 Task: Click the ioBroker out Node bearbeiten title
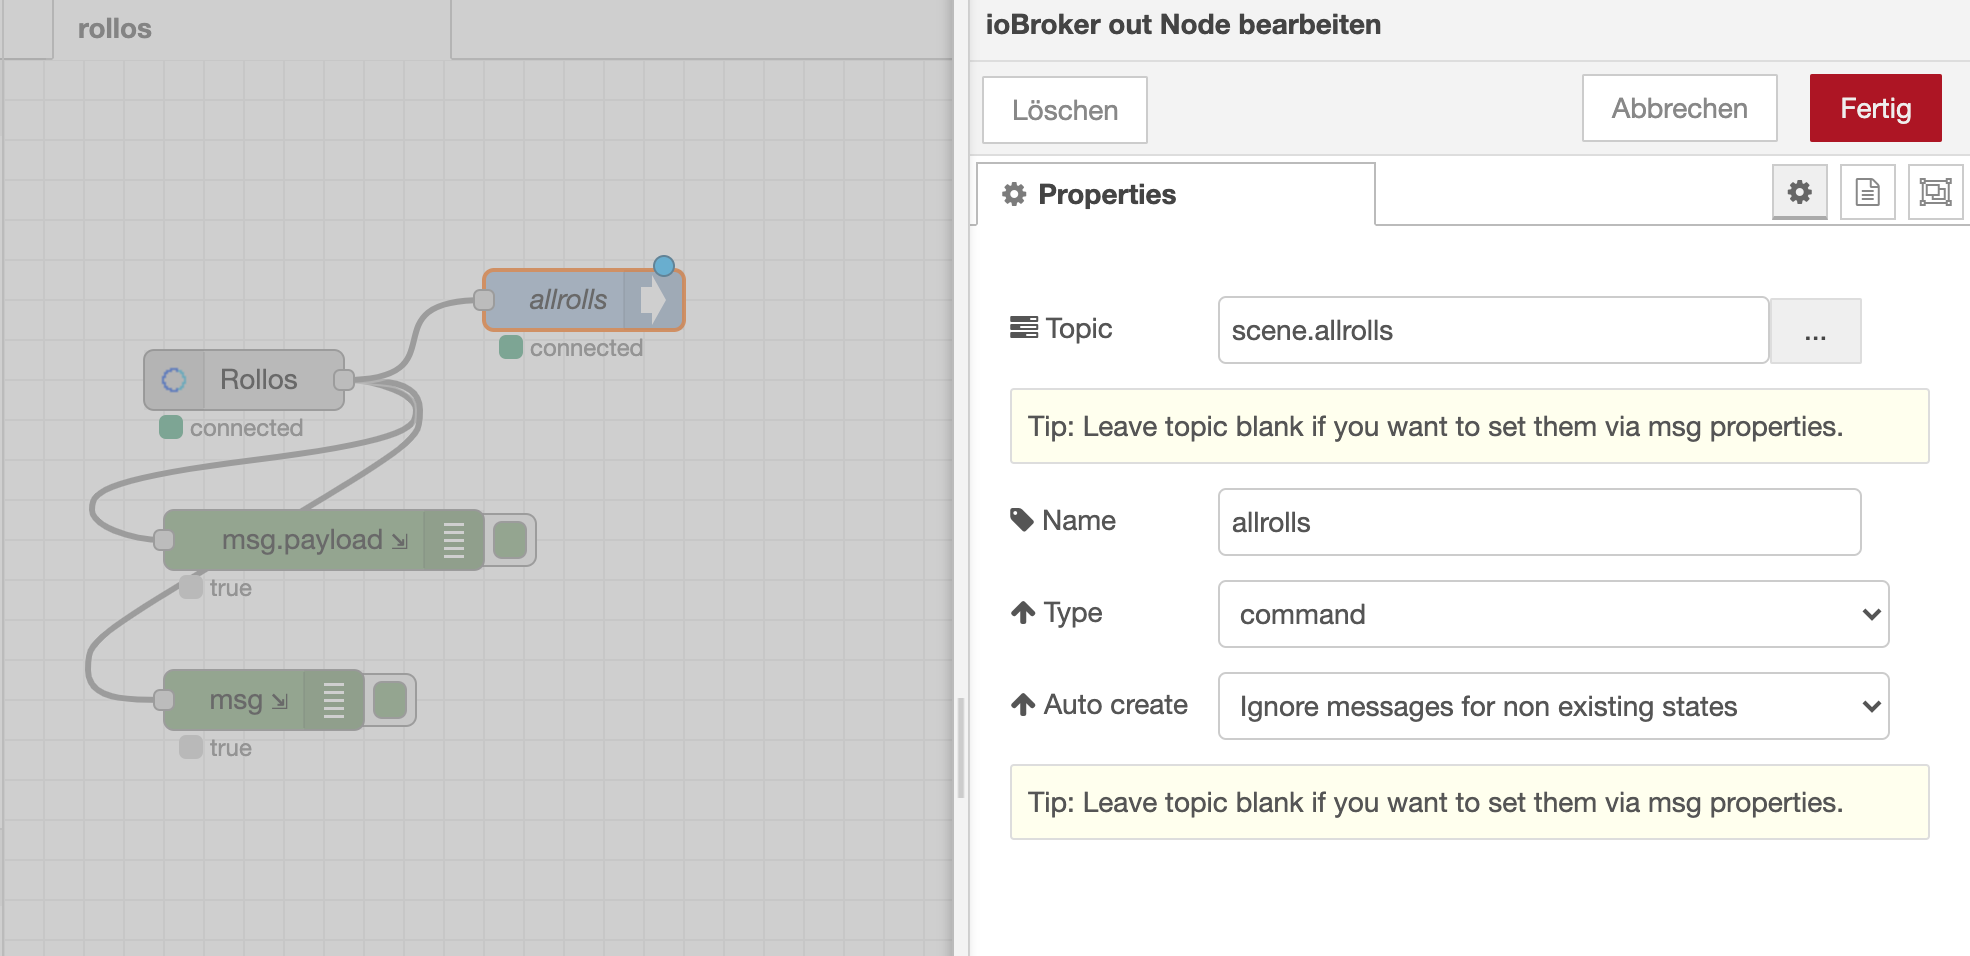click(1183, 25)
